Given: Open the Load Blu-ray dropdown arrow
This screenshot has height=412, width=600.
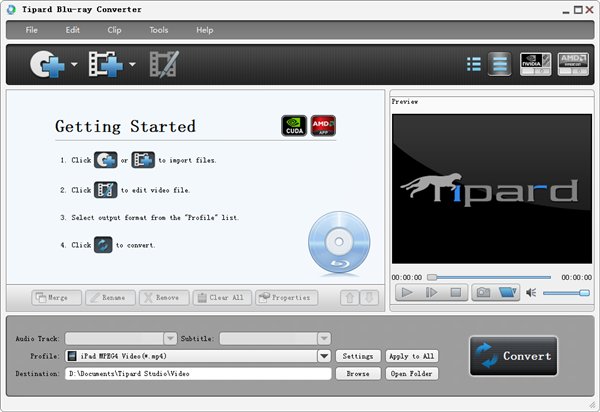Looking at the screenshot, I should point(74,64).
